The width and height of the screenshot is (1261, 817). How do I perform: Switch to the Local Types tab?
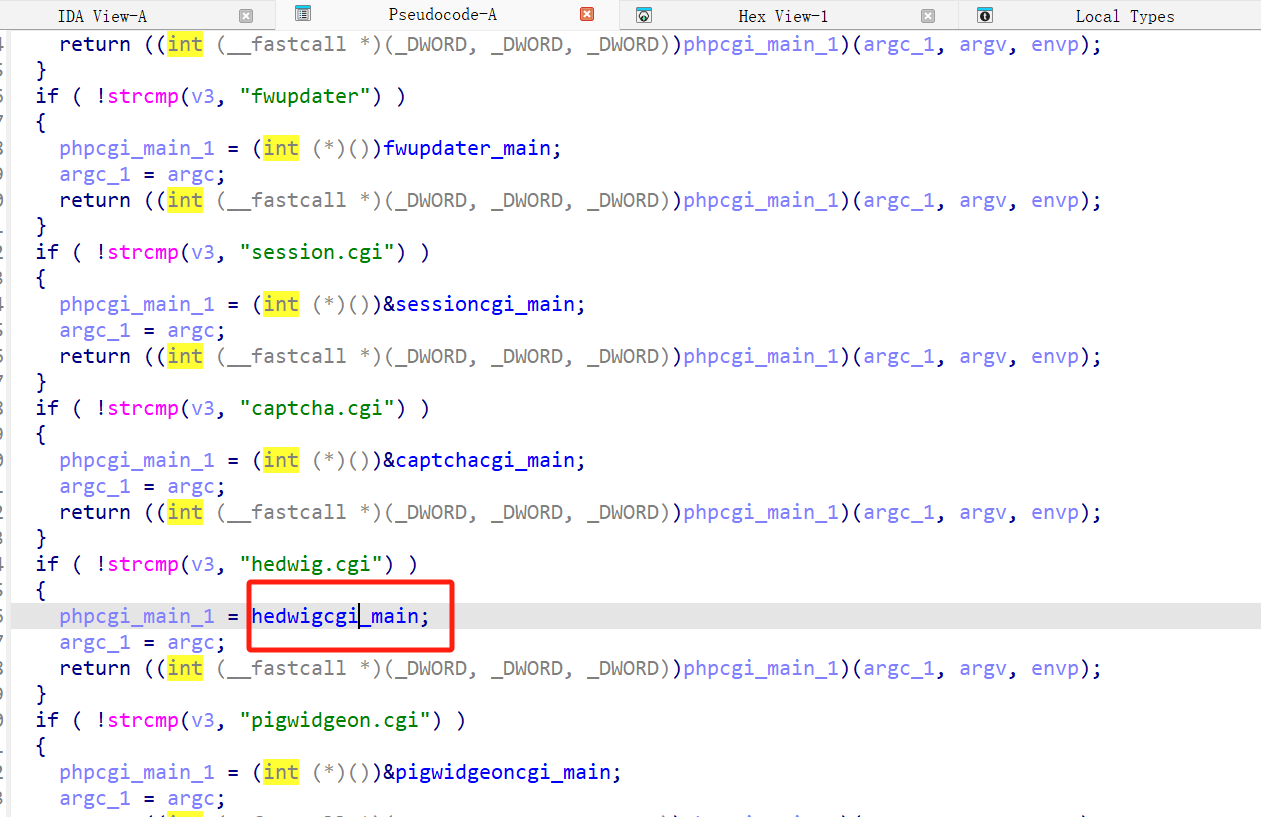1125,16
